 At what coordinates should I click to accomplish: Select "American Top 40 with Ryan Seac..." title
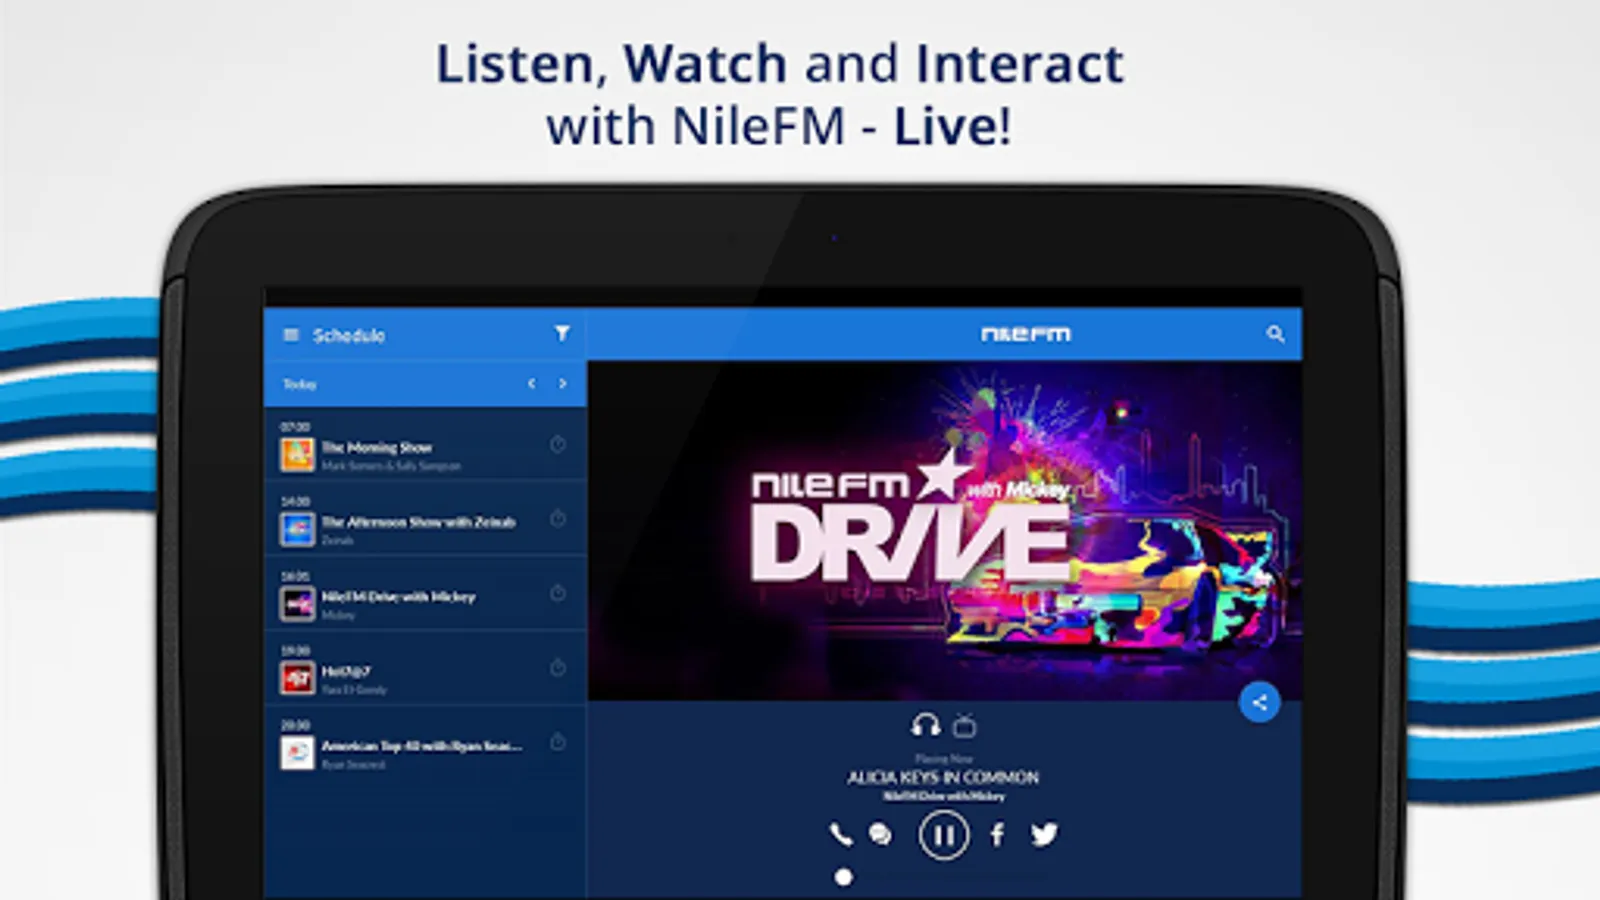pyautogui.click(x=421, y=746)
